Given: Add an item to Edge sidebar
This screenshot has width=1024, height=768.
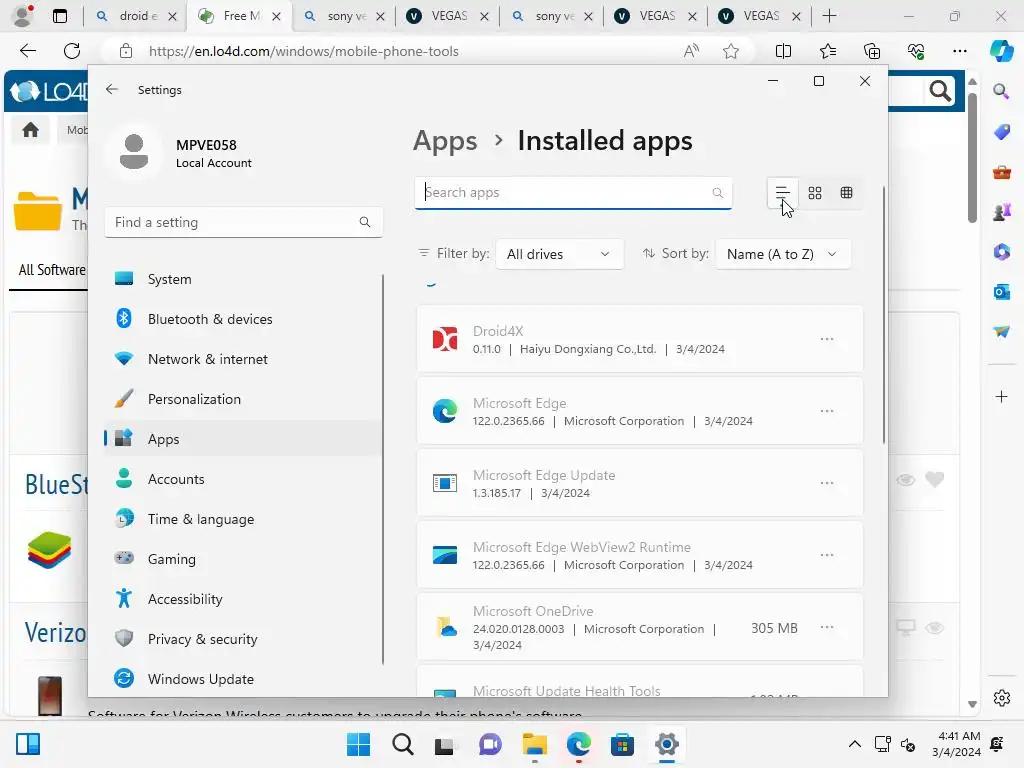Looking at the screenshot, I should 1001,396.
